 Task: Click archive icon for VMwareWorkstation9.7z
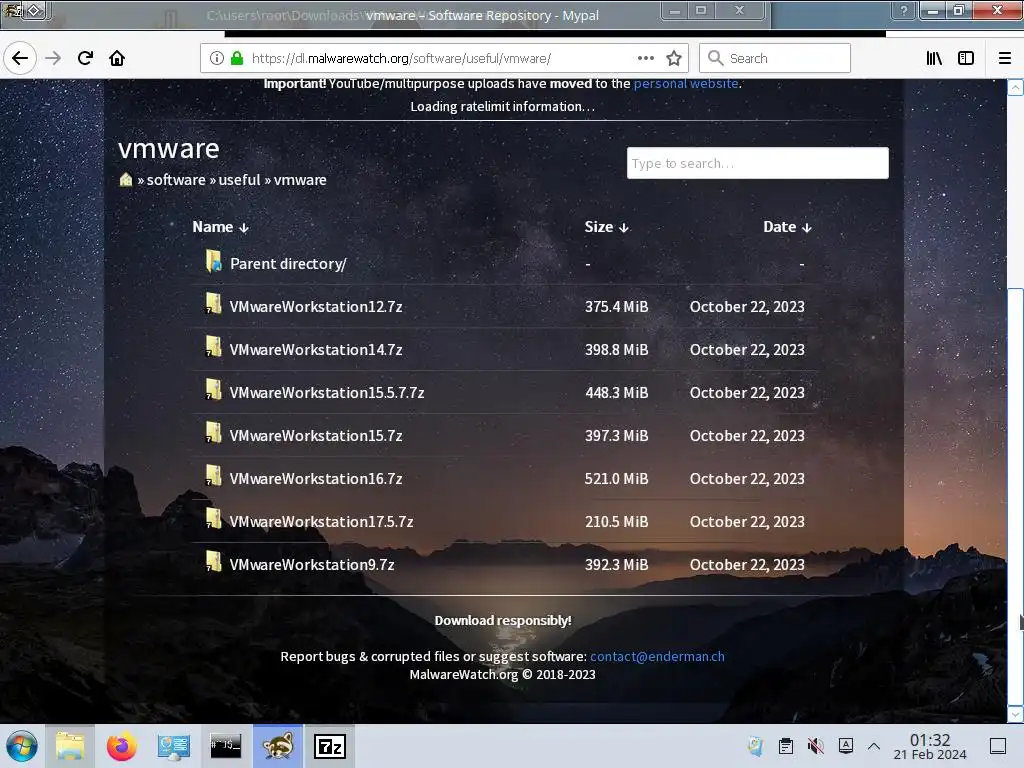214,562
